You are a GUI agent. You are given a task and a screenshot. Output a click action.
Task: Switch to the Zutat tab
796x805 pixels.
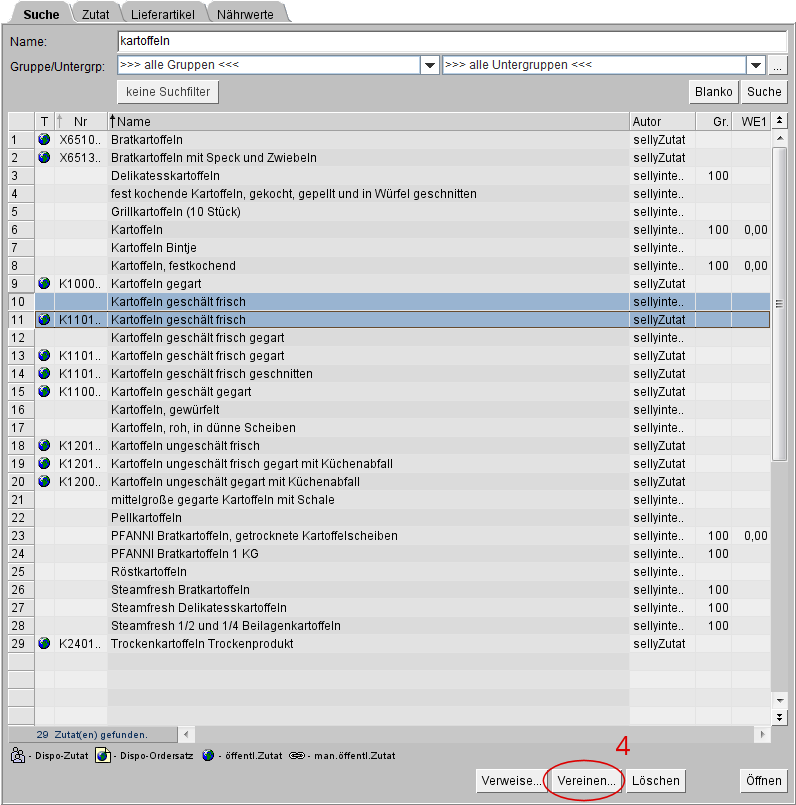[96, 14]
